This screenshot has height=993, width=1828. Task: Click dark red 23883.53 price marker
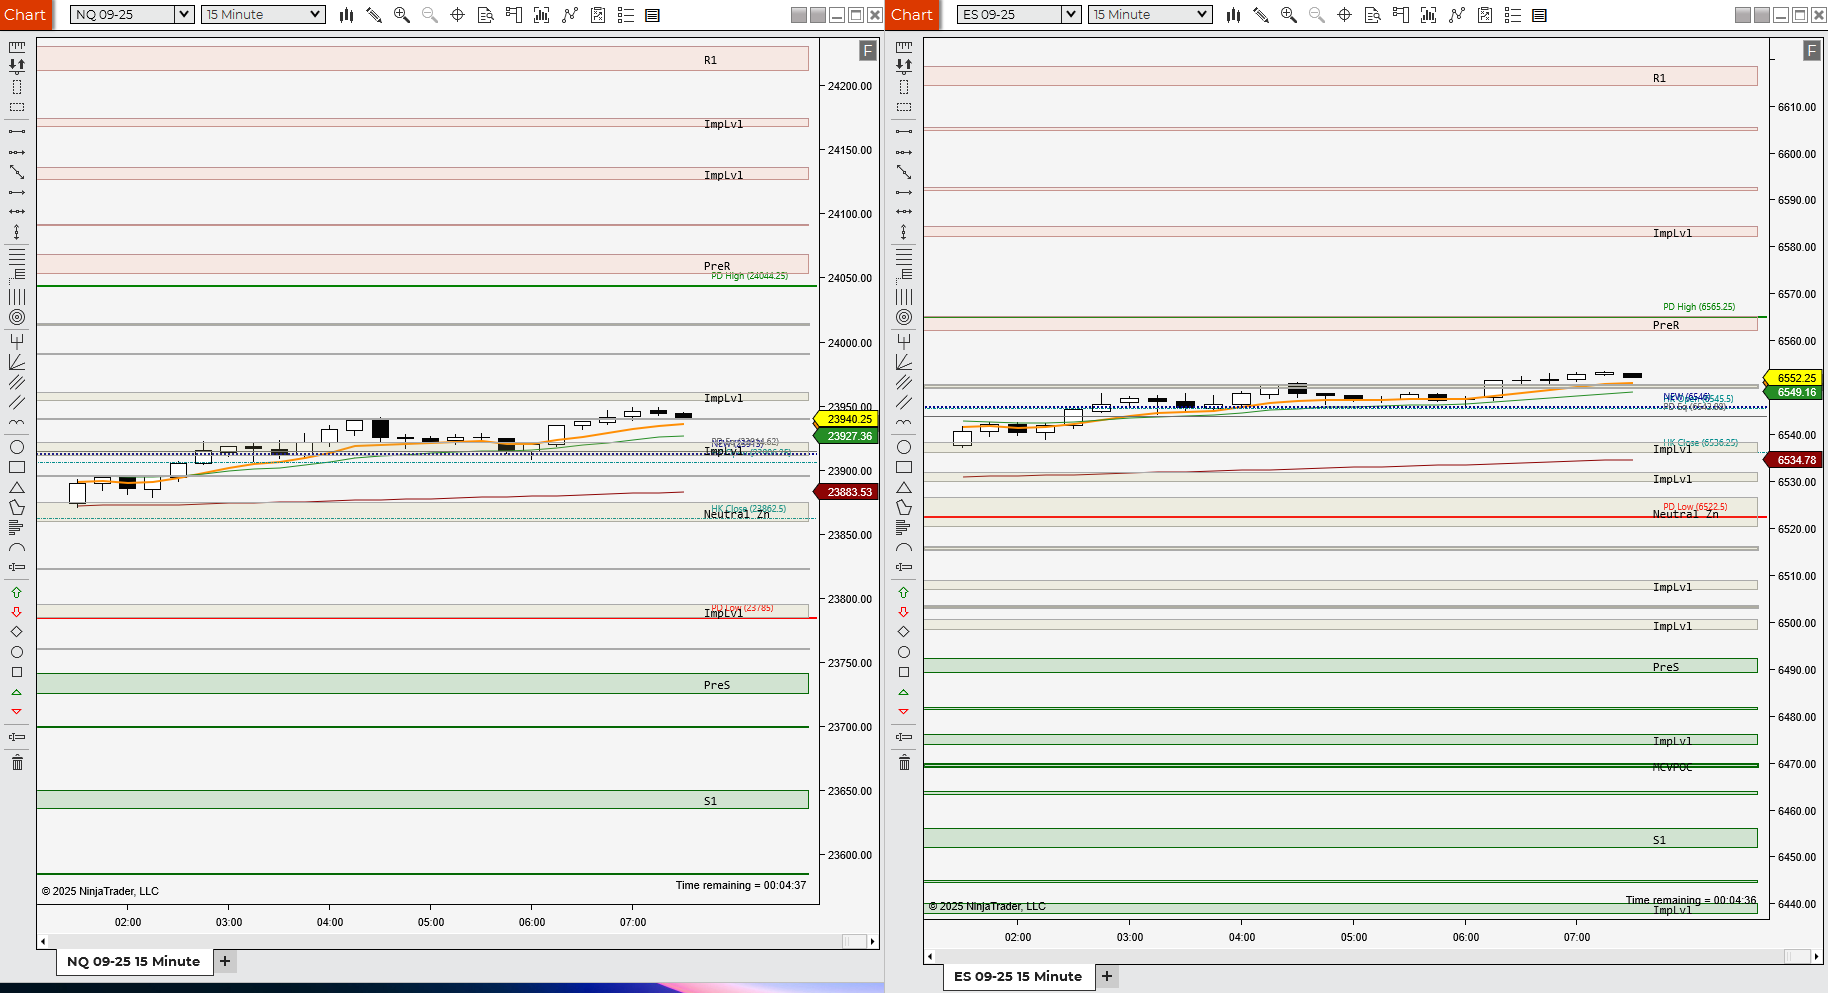tap(847, 492)
